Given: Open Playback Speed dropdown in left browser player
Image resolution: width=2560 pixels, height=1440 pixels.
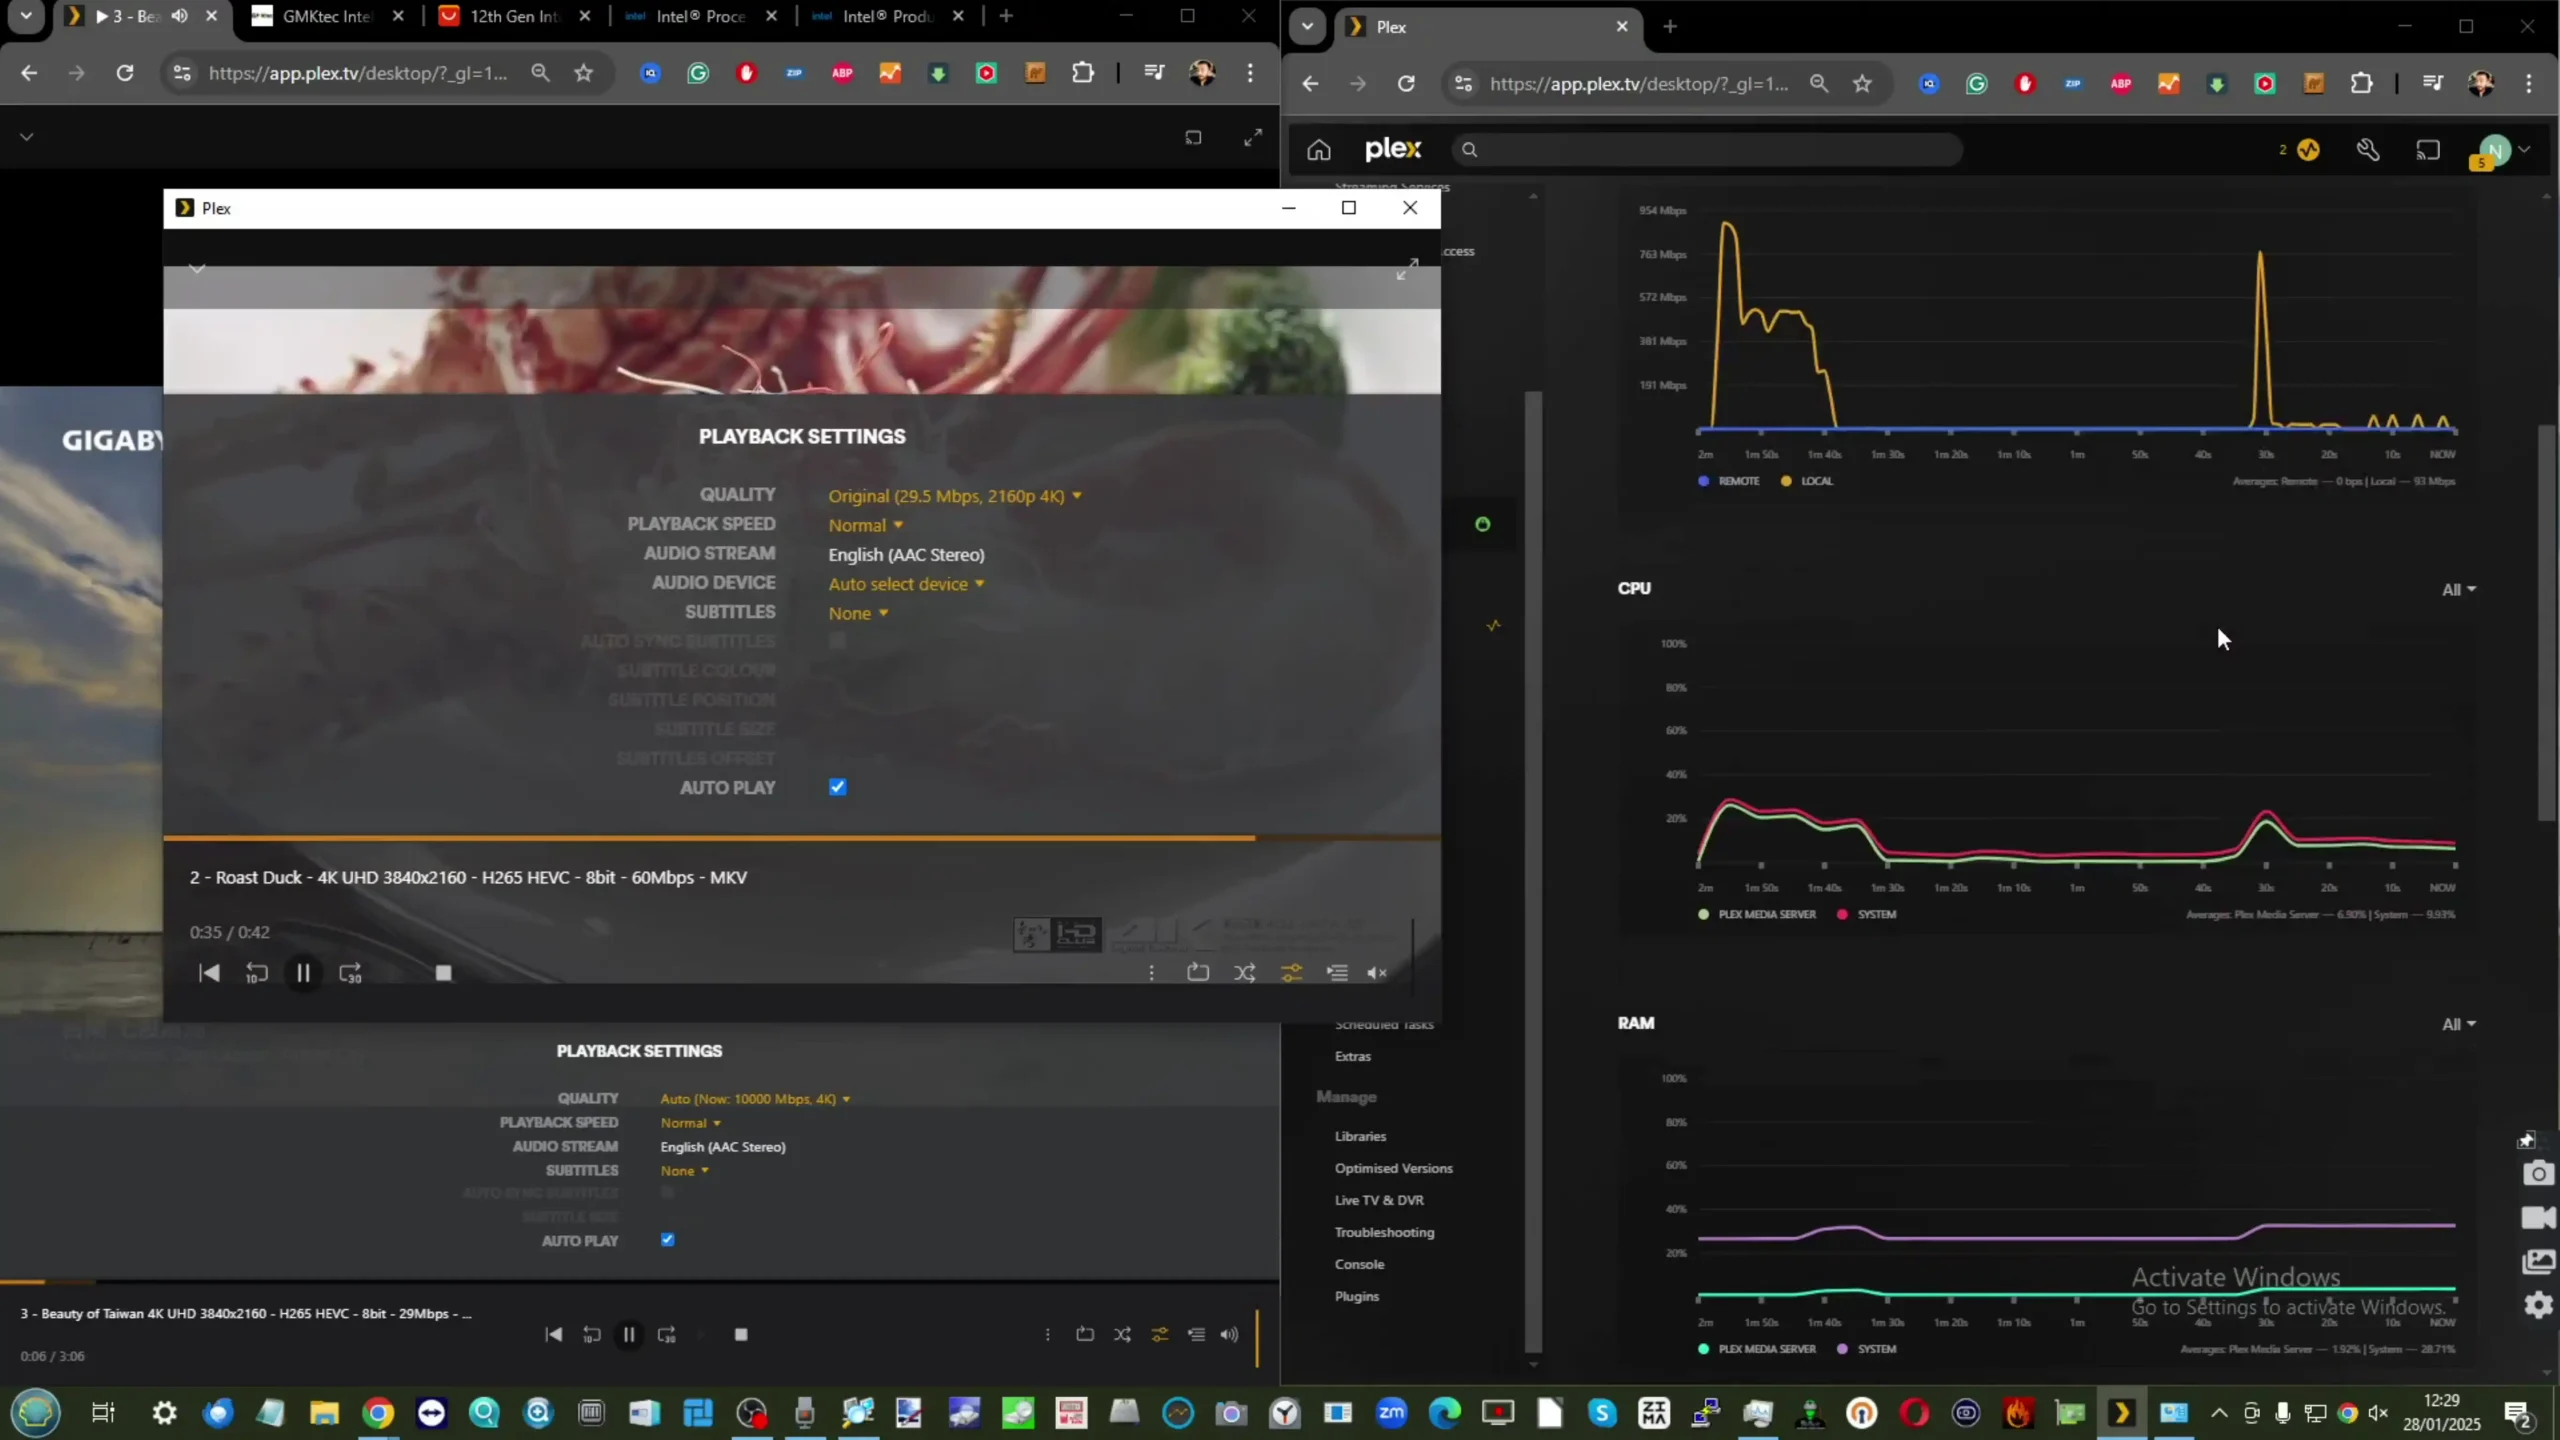Looking at the screenshot, I should pyautogui.click(x=690, y=1122).
